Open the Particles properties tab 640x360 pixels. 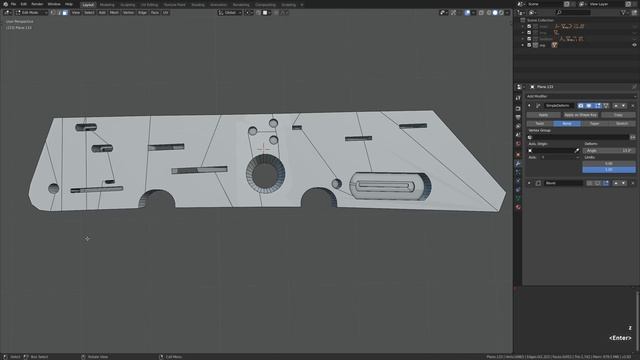click(518, 172)
